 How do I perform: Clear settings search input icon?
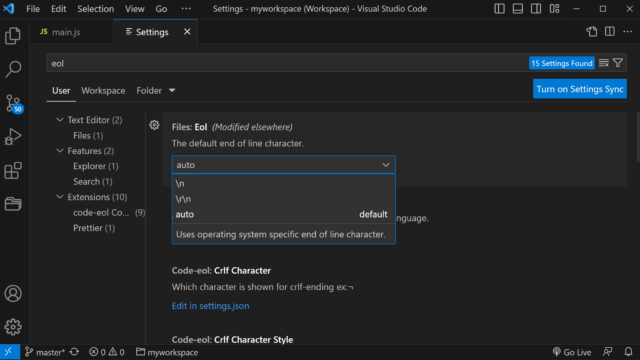[x=604, y=63]
